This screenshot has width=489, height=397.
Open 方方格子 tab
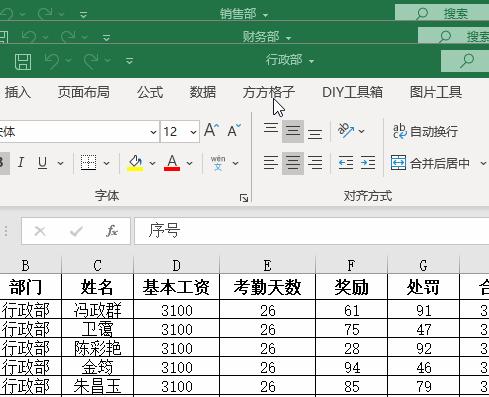[268, 92]
